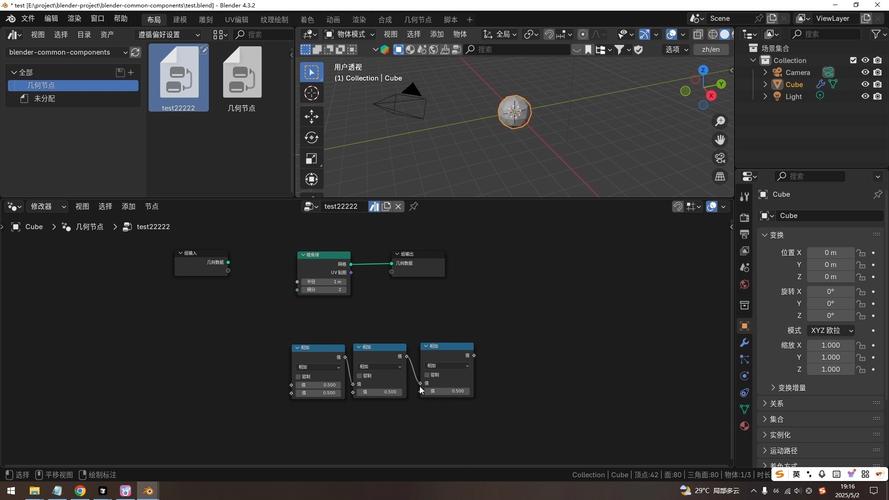This screenshot has width=889, height=500.
Task: Select the 3D Cursor tool
Action: click(311, 93)
